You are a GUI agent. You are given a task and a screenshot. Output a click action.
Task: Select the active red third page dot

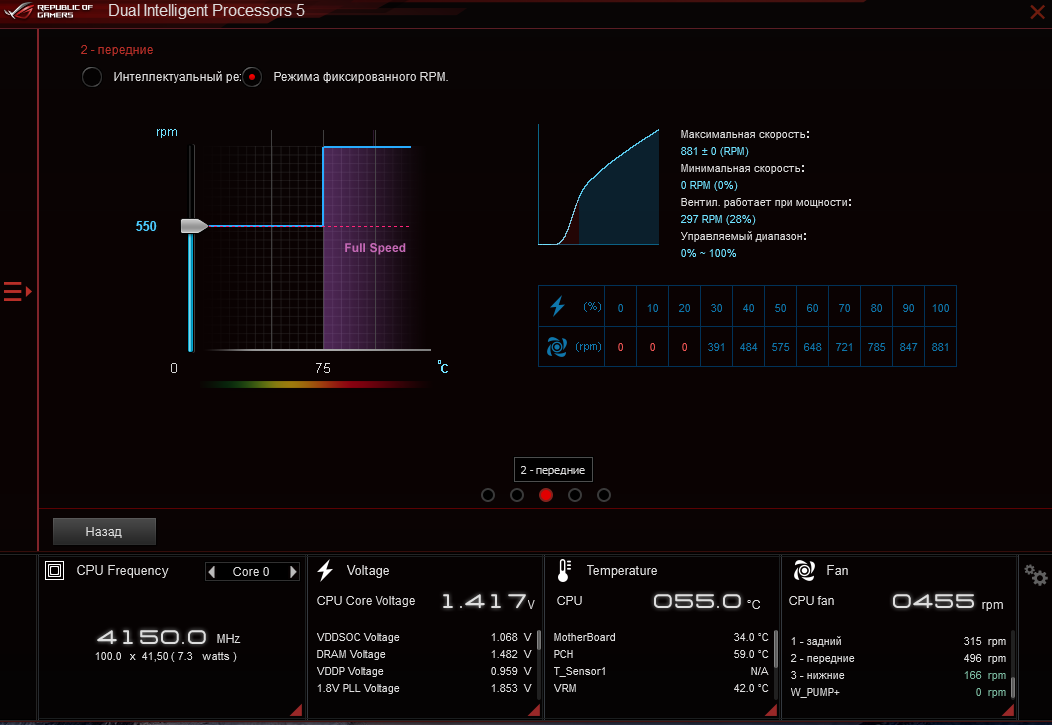pos(546,495)
